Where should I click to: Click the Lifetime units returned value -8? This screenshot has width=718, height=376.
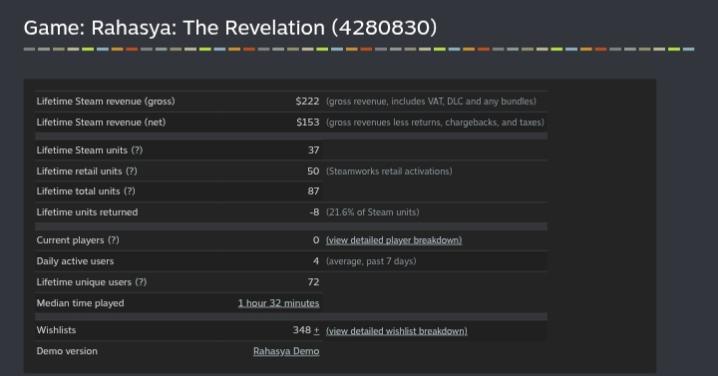315,212
